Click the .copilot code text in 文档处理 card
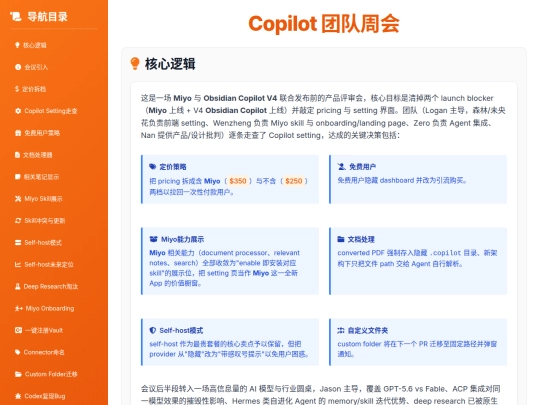 pos(445,253)
